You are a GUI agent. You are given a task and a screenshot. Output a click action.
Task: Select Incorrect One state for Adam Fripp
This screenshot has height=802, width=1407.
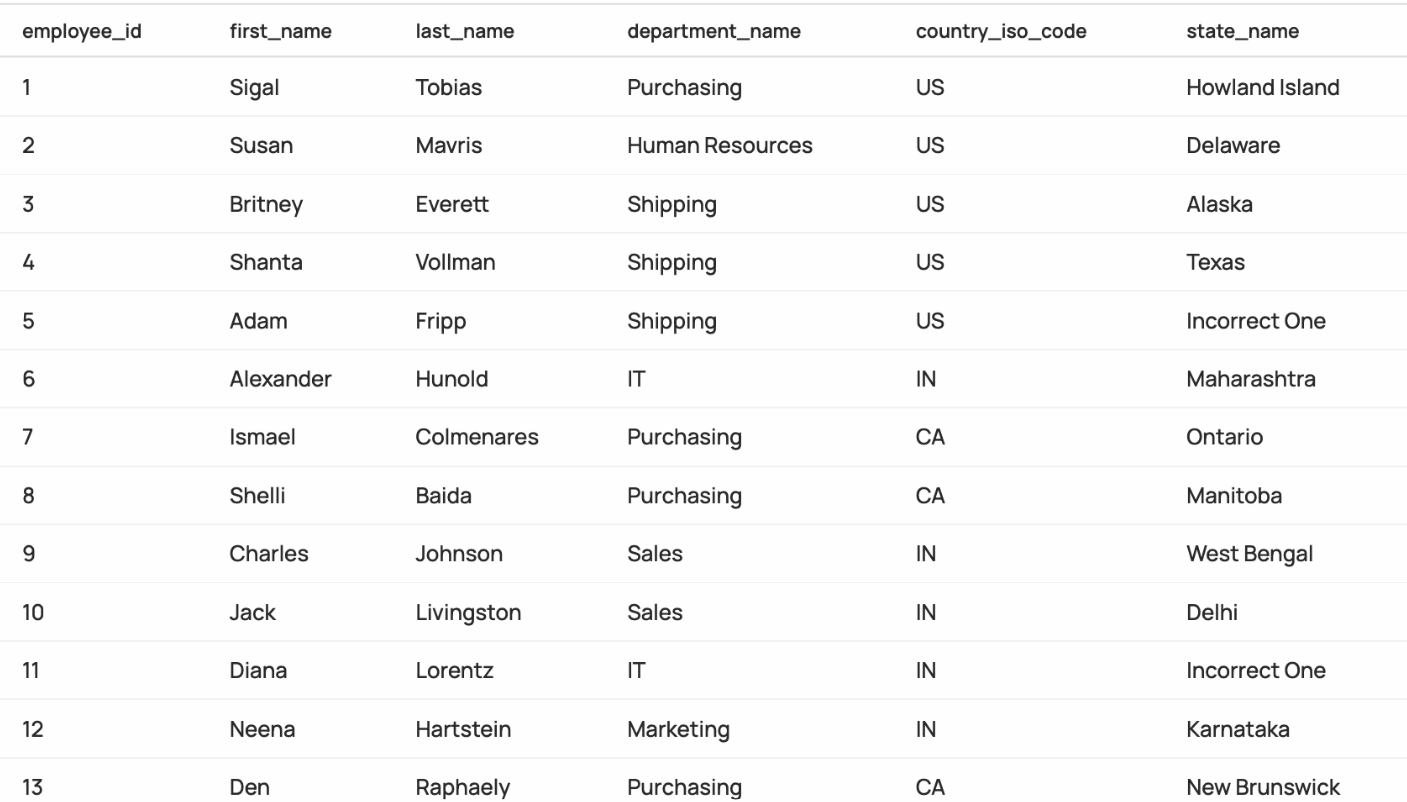(x=1256, y=321)
